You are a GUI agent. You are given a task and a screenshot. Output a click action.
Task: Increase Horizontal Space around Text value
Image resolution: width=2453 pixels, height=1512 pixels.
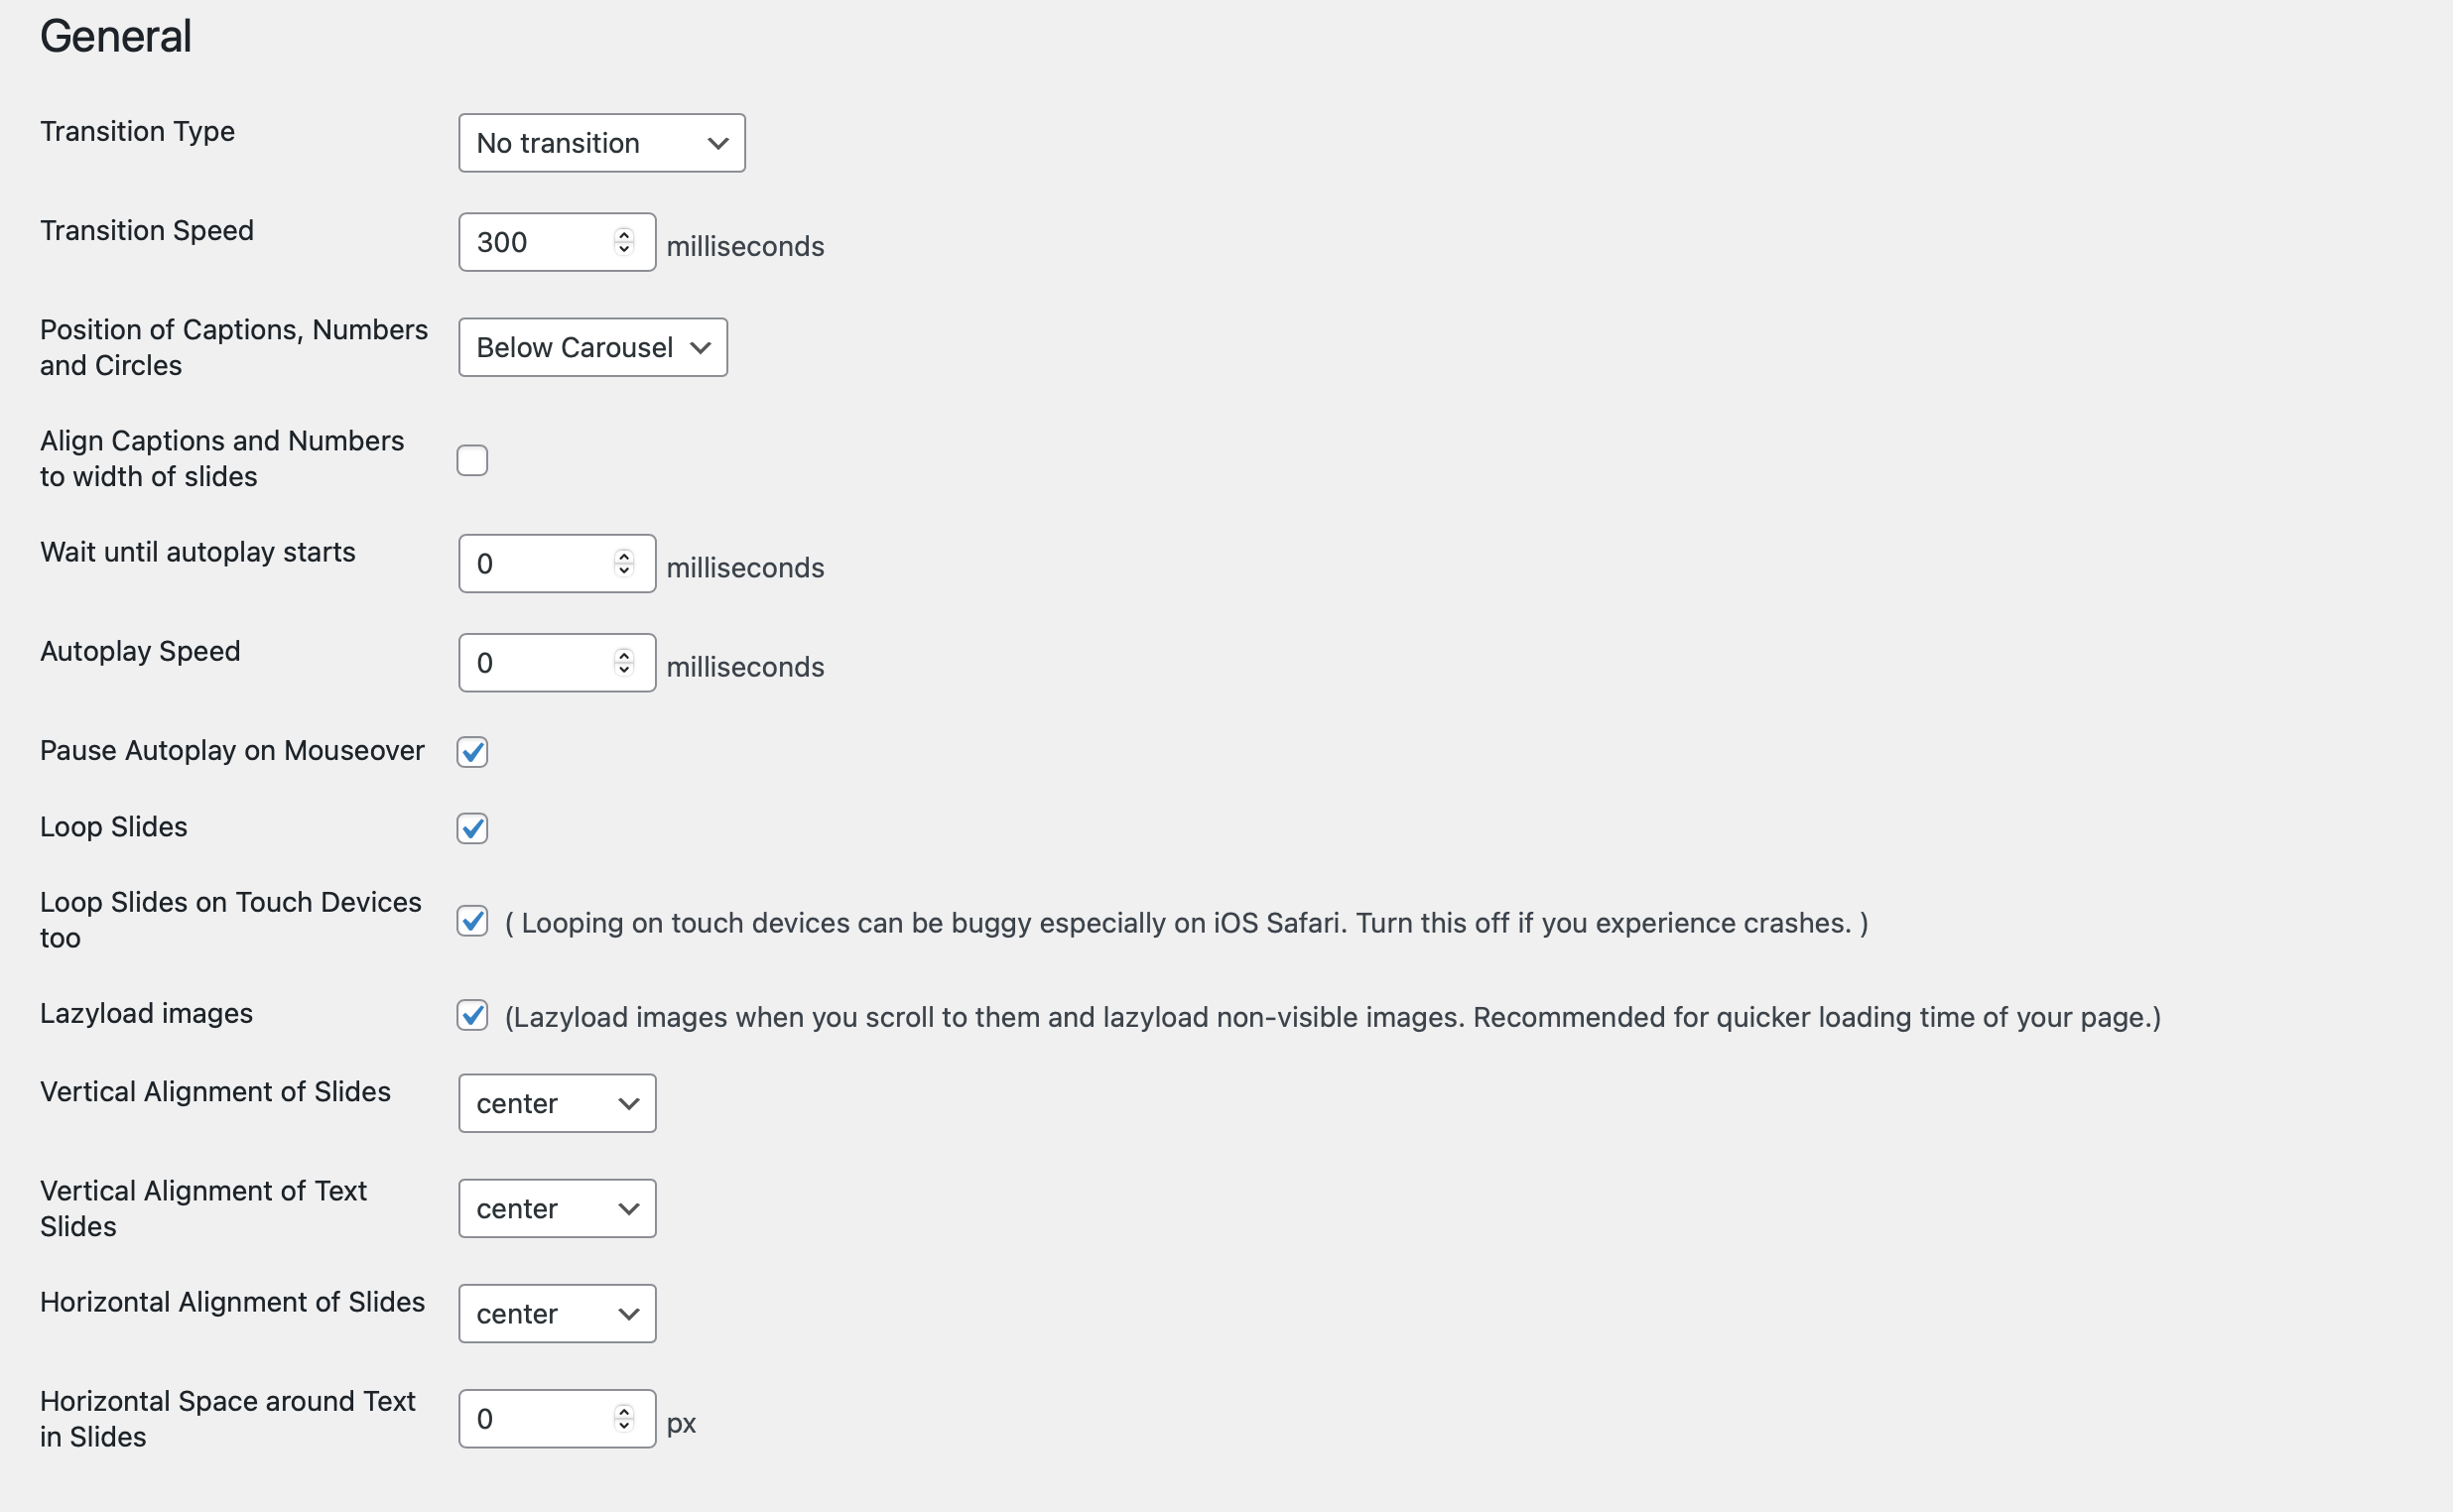coord(624,1412)
